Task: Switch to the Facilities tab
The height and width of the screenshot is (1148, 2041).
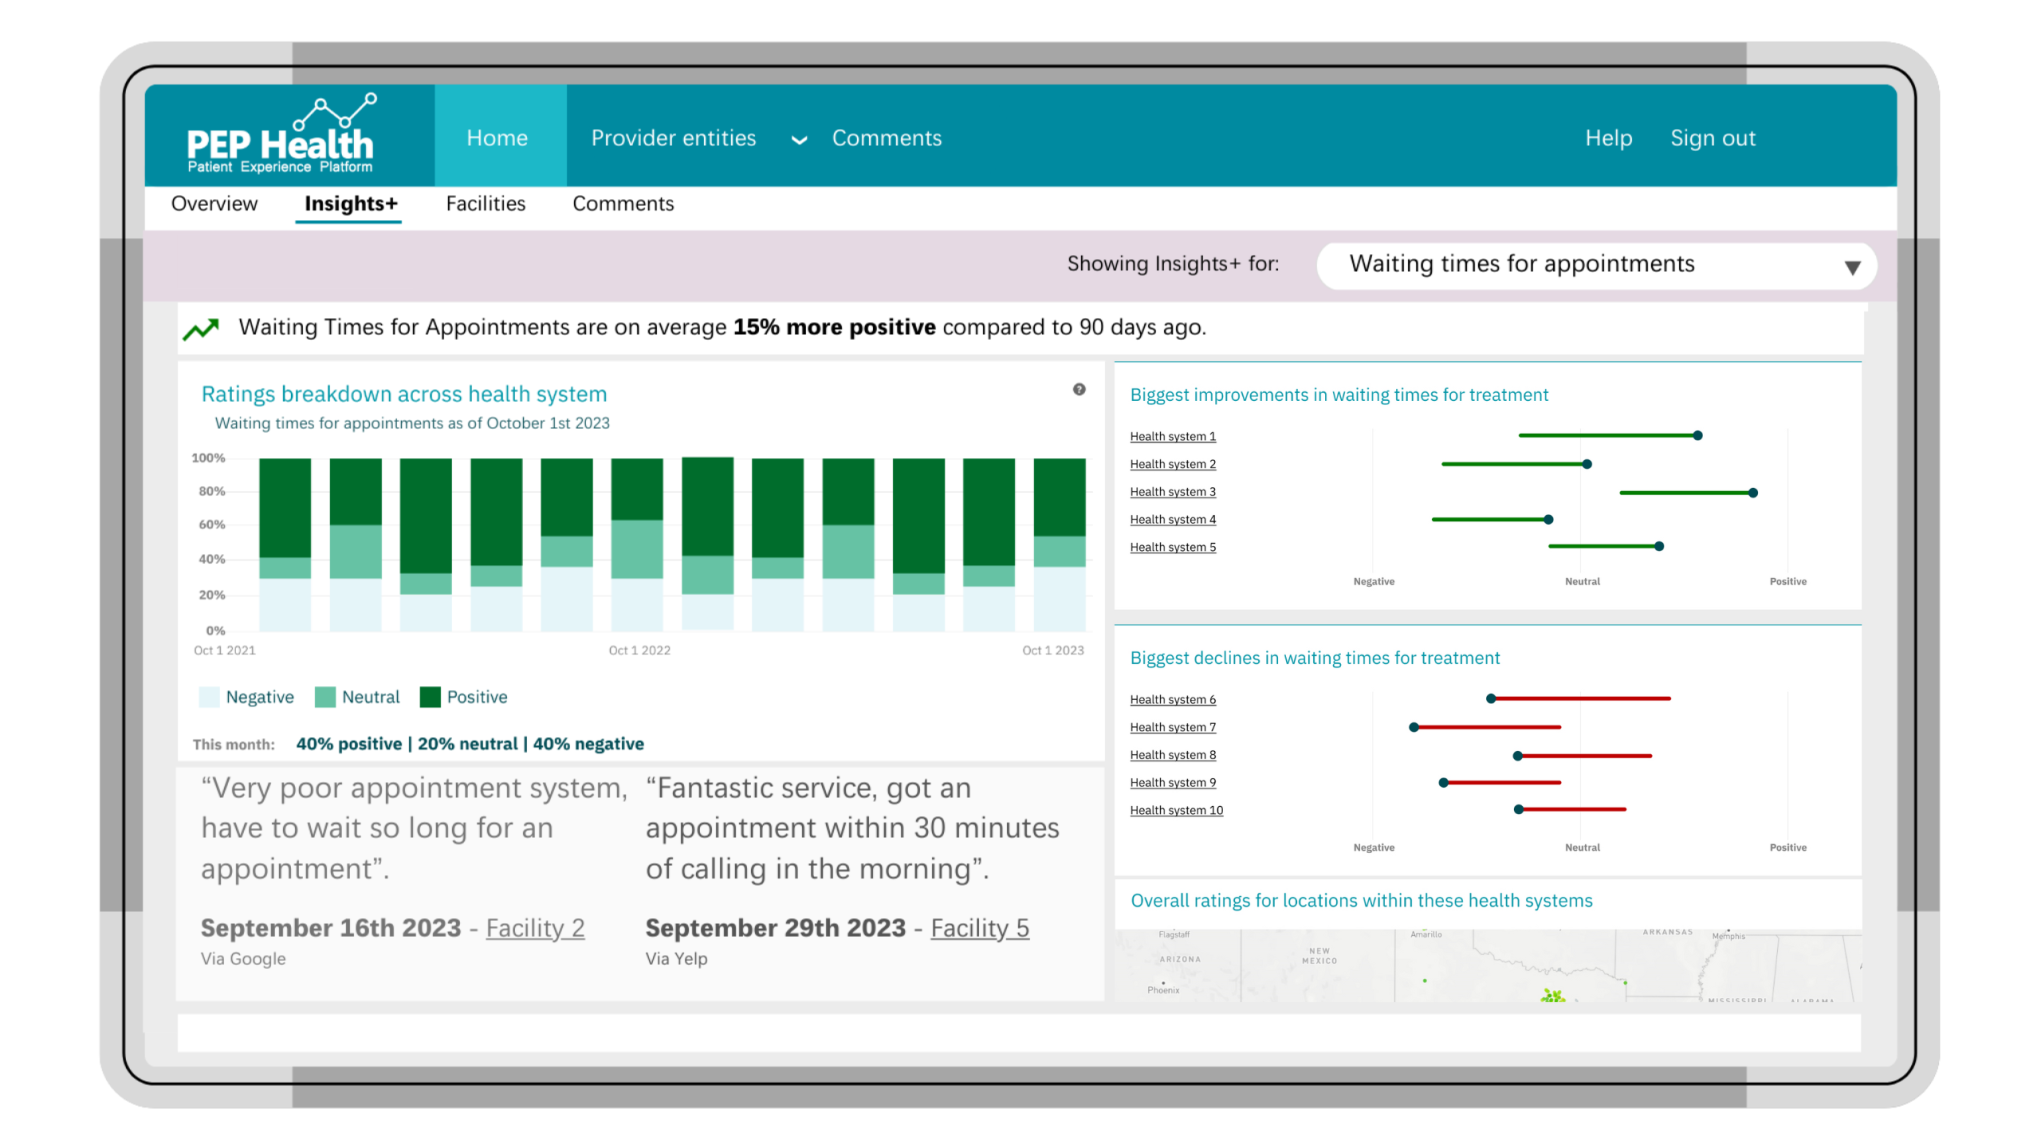Action: (x=485, y=203)
